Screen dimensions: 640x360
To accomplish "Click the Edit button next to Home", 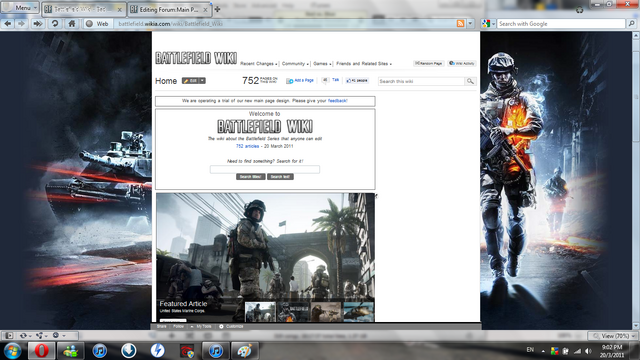I will (190, 81).
